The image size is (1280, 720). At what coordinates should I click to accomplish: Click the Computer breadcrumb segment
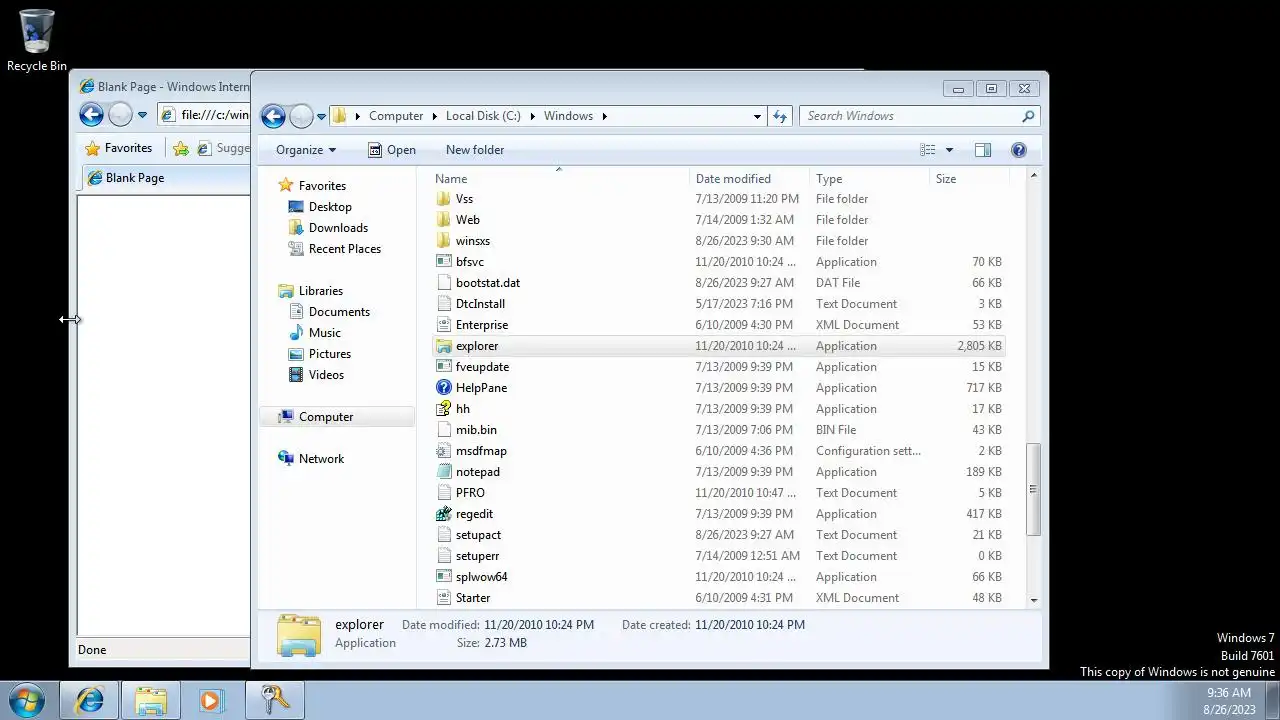pyautogui.click(x=396, y=116)
